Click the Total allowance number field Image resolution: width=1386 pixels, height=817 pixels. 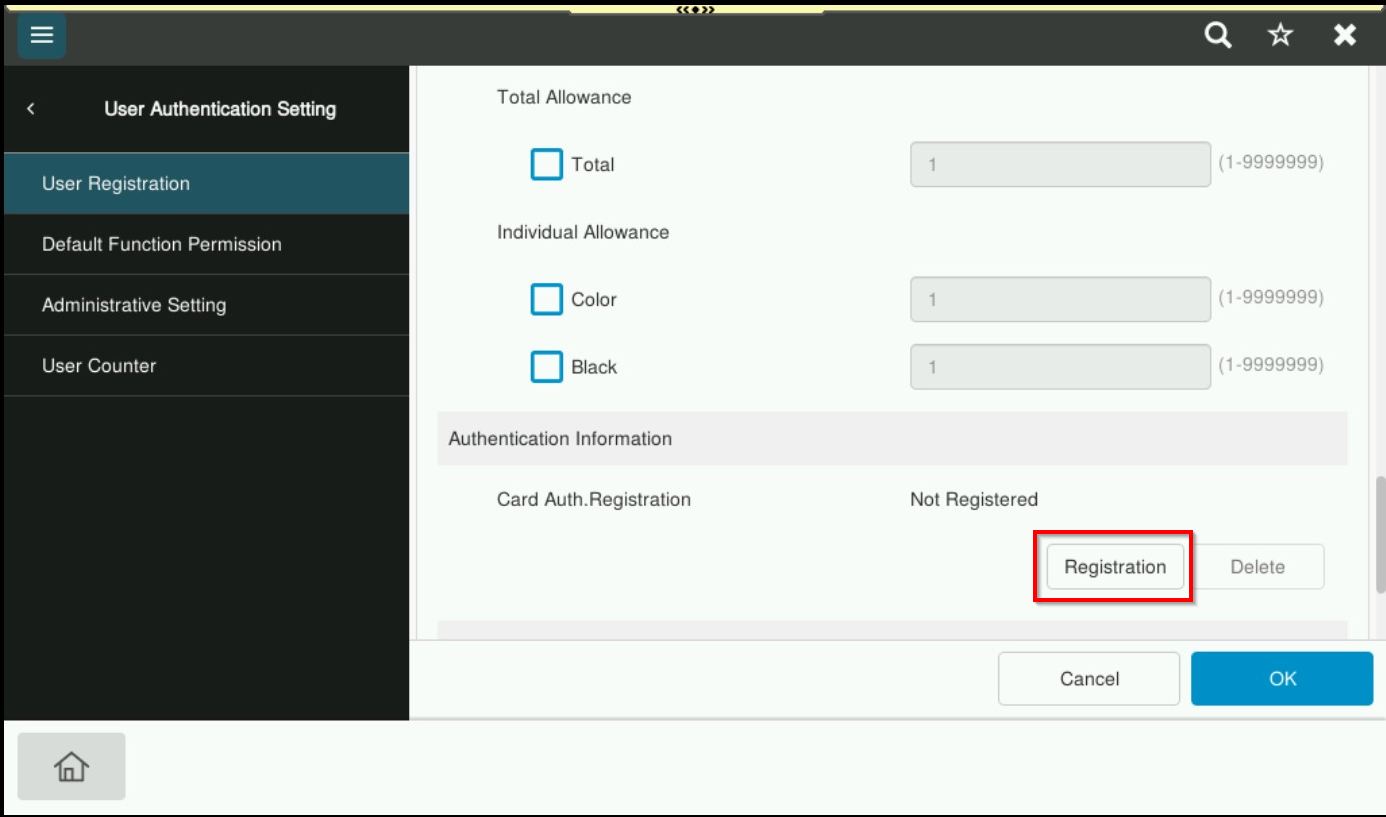point(1060,165)
